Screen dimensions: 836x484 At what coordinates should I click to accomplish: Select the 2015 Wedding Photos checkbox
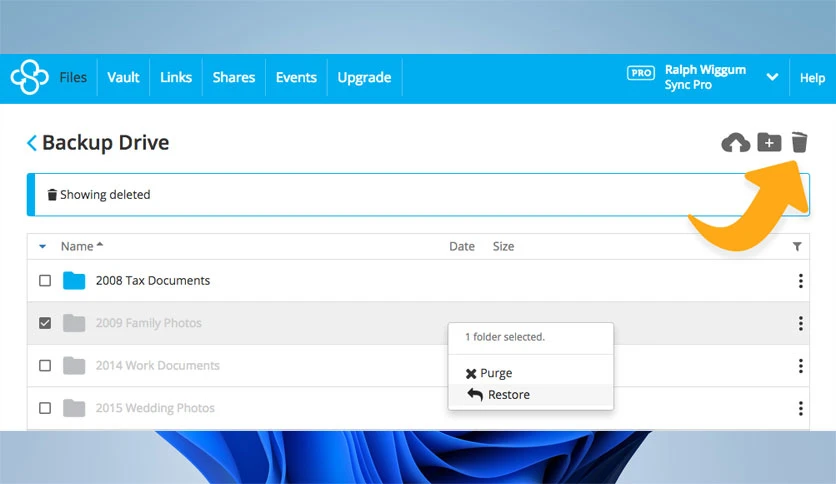[x=45, y=408]
